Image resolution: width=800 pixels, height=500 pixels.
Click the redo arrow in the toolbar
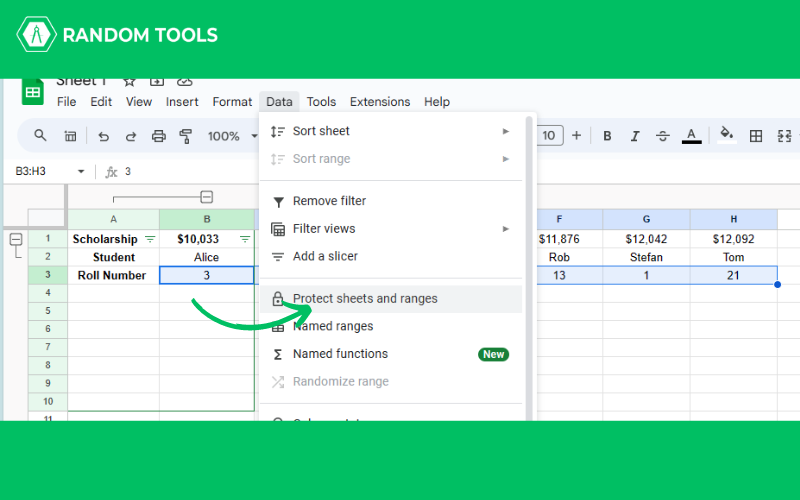point(131,136)
